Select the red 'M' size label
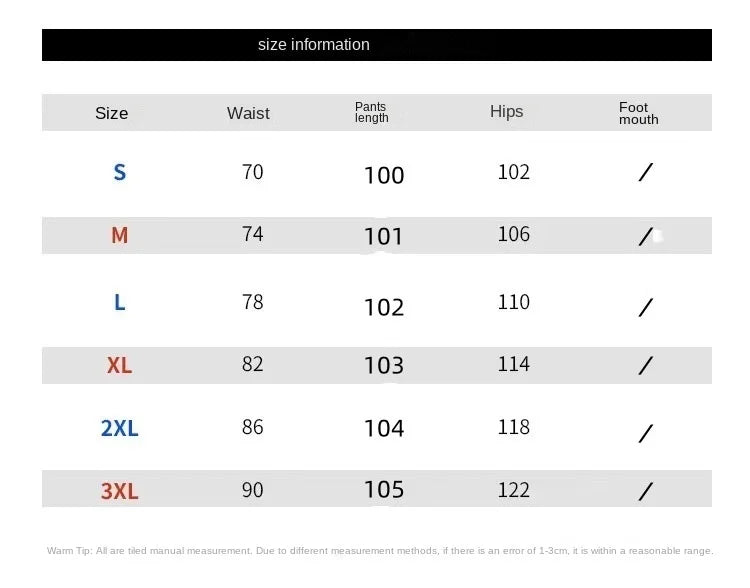 point(120,236)
